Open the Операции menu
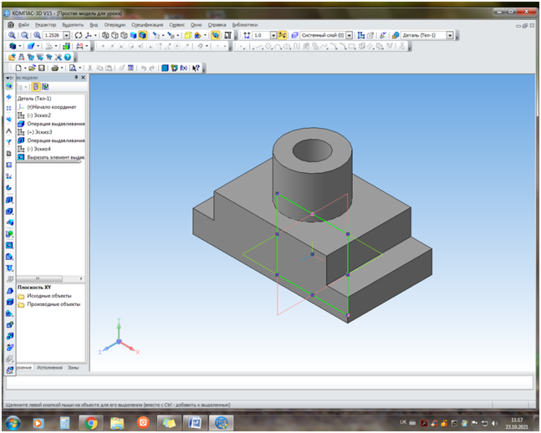 115,25
